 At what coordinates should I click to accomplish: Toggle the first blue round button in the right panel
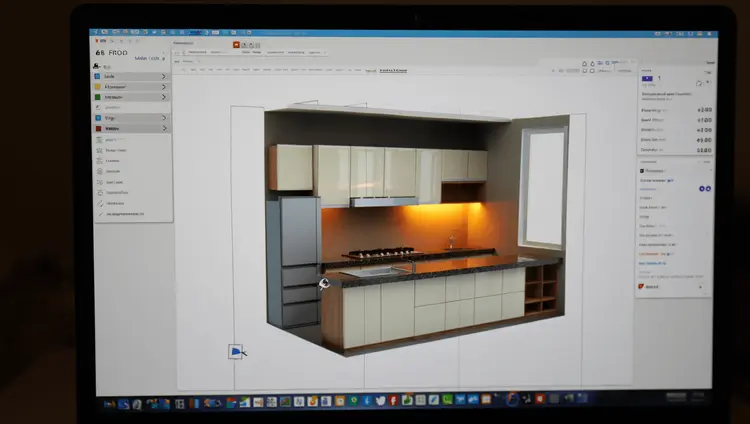pyautogui.click(x=701, y=188)
